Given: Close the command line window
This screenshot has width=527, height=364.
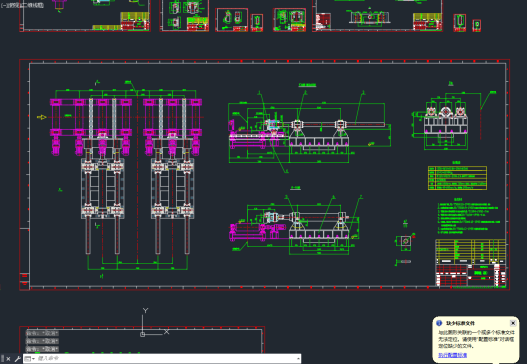Looking at the screenshot, I should tap(8, 359).
